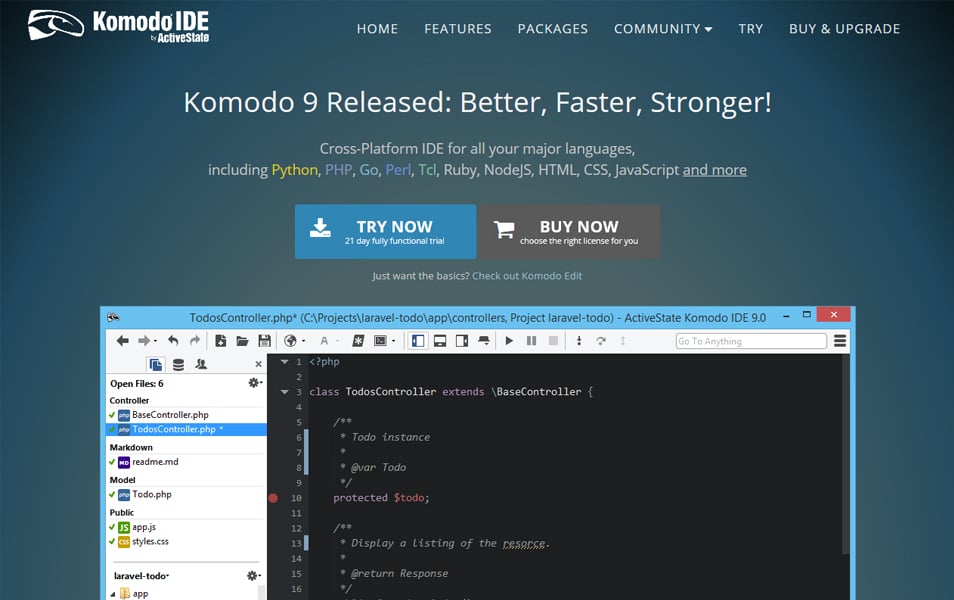Open the Features page in navigation

pos(457,29)
